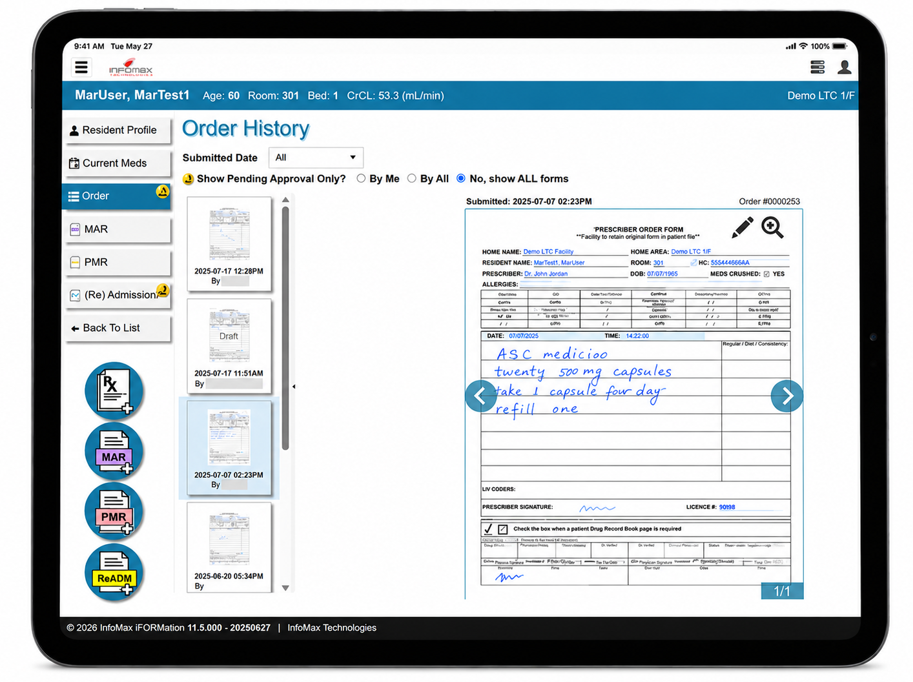Click alert badge on (Re) Admission
Screen dimensions: 913x682
point(162,290)
